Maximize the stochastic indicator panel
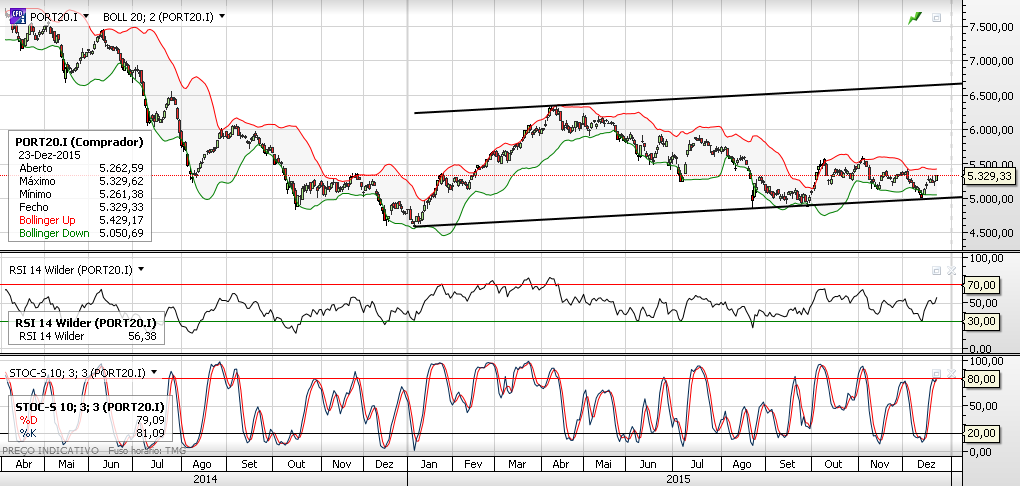The image size is (1020, 486). click(937, 373)
